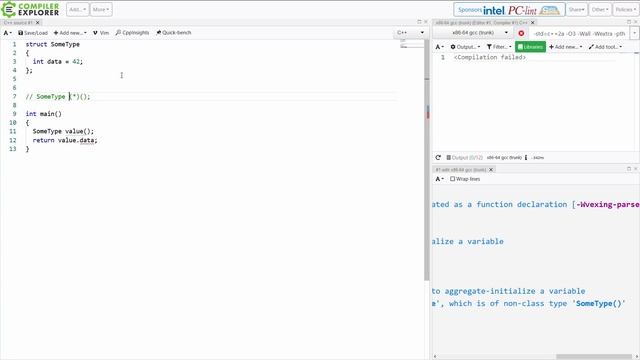Click the output horizontal scrollbar

[x=594, y=357]
